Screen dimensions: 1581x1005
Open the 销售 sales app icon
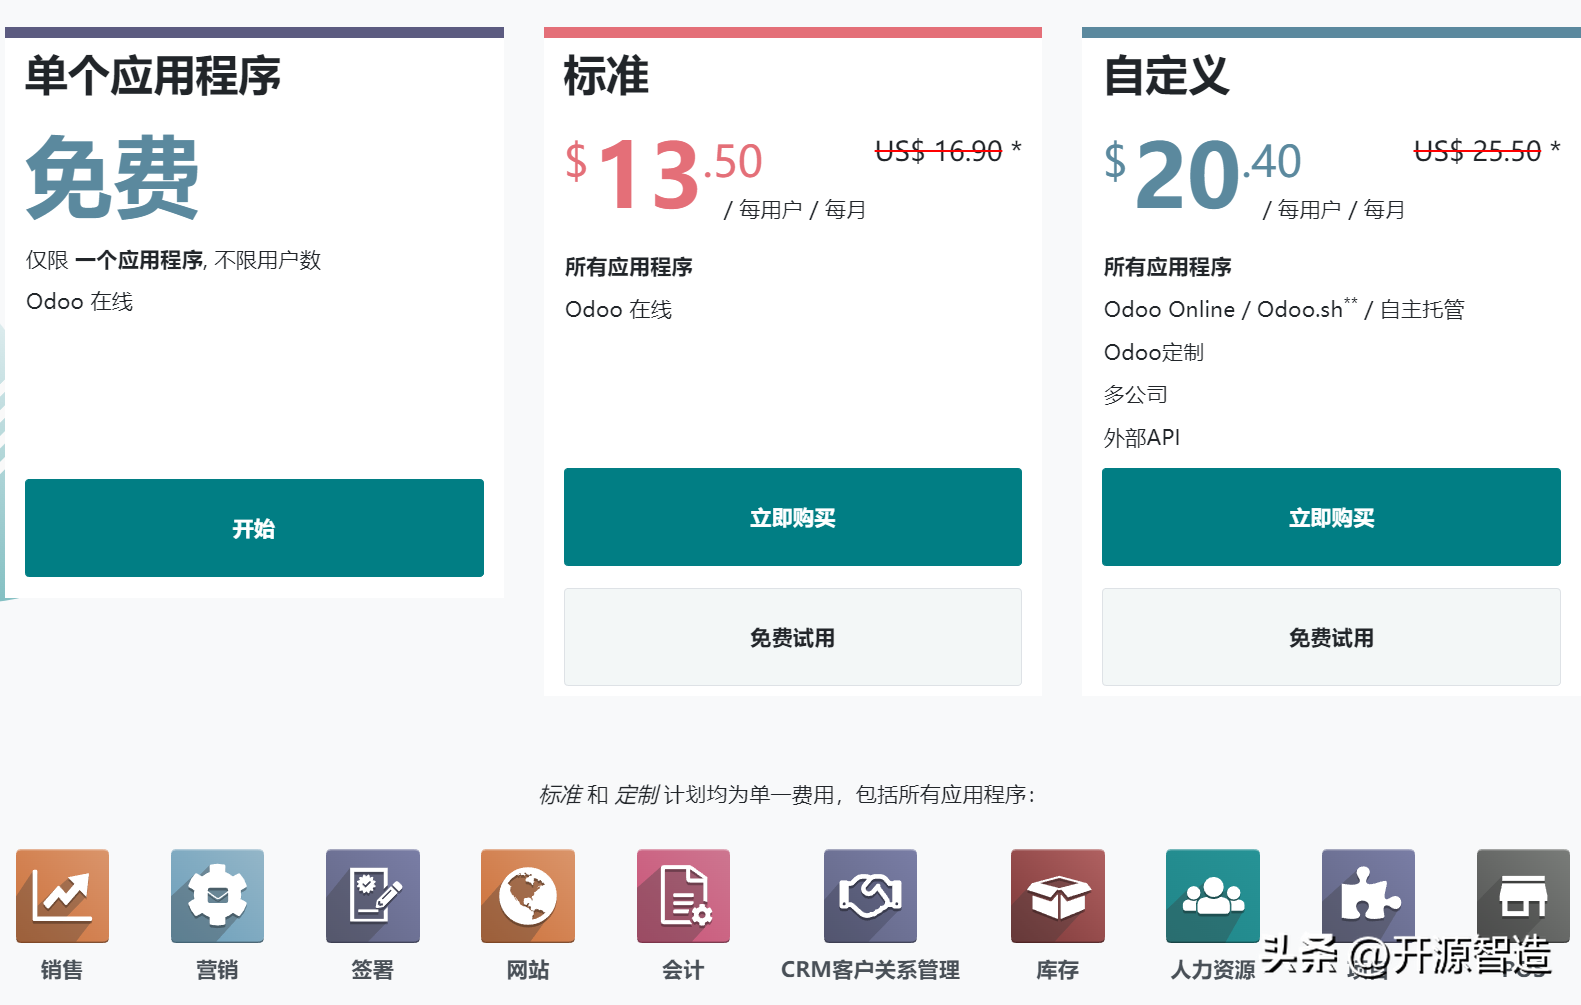click(x=62, y=896)
